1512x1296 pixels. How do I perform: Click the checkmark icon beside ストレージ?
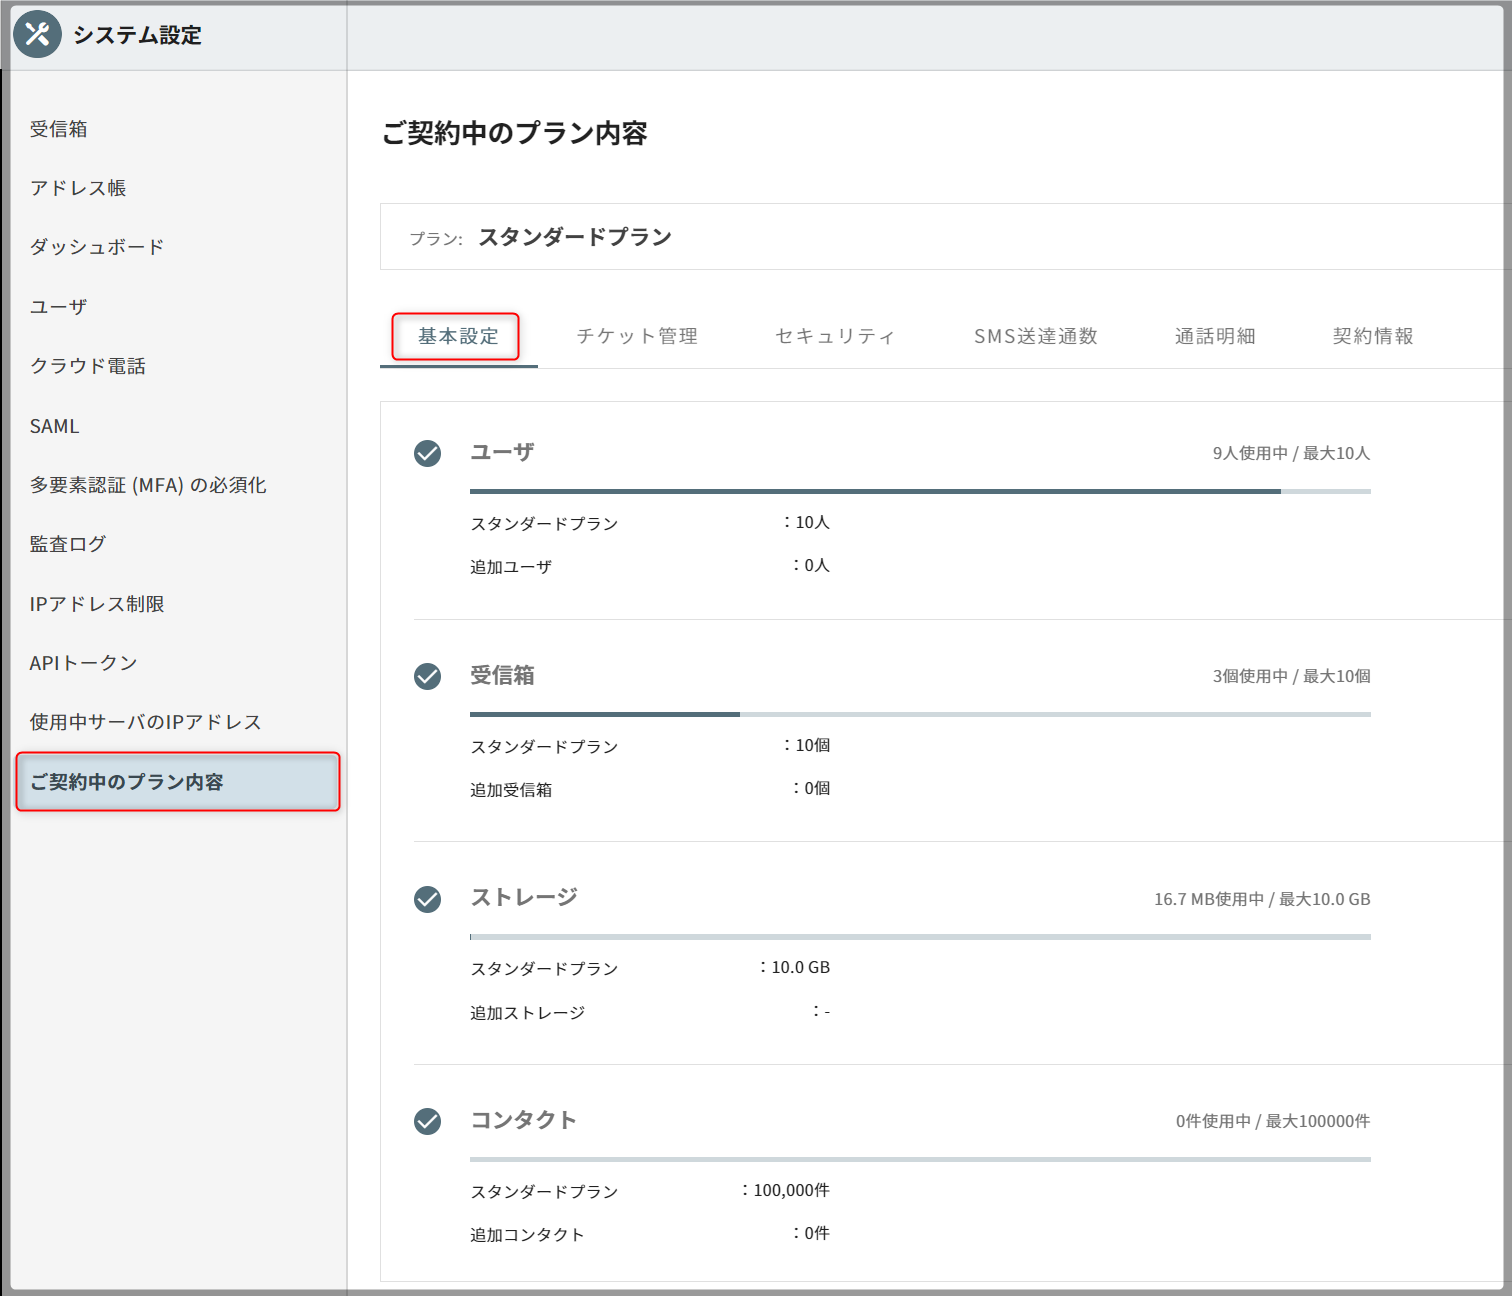point(427,899)
